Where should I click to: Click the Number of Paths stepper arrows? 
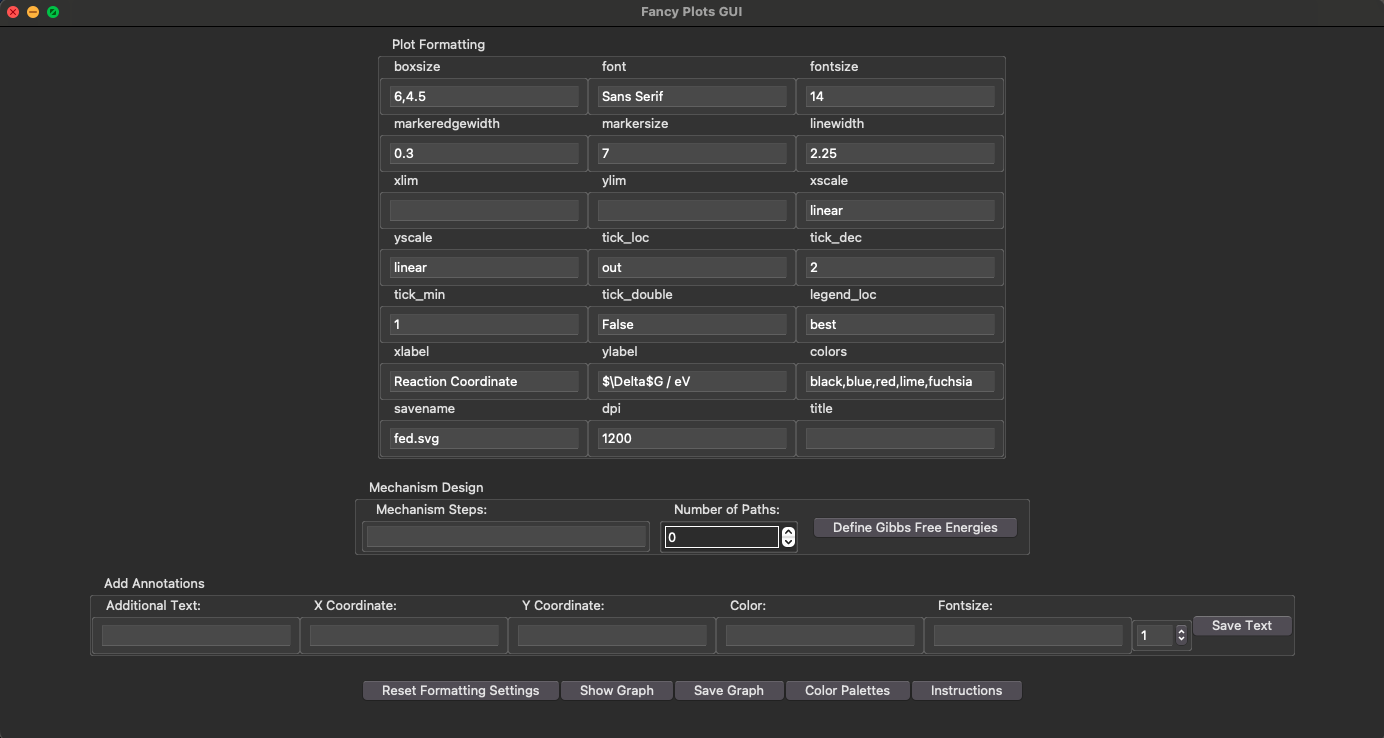pos(788,537)
